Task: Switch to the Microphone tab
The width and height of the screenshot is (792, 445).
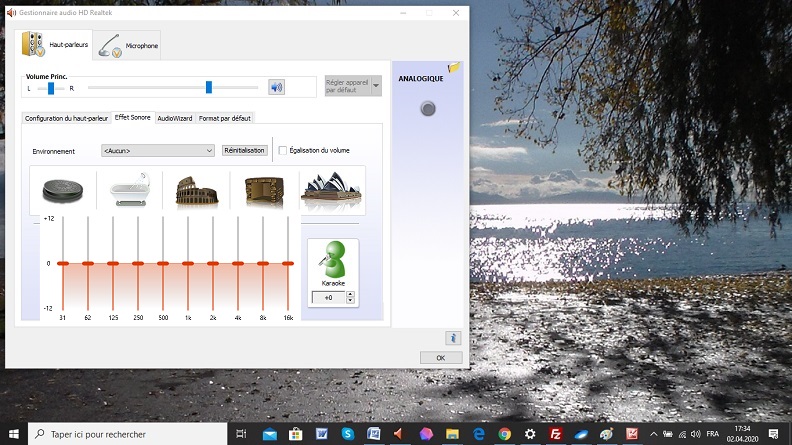Action: (x=130, y=45)
